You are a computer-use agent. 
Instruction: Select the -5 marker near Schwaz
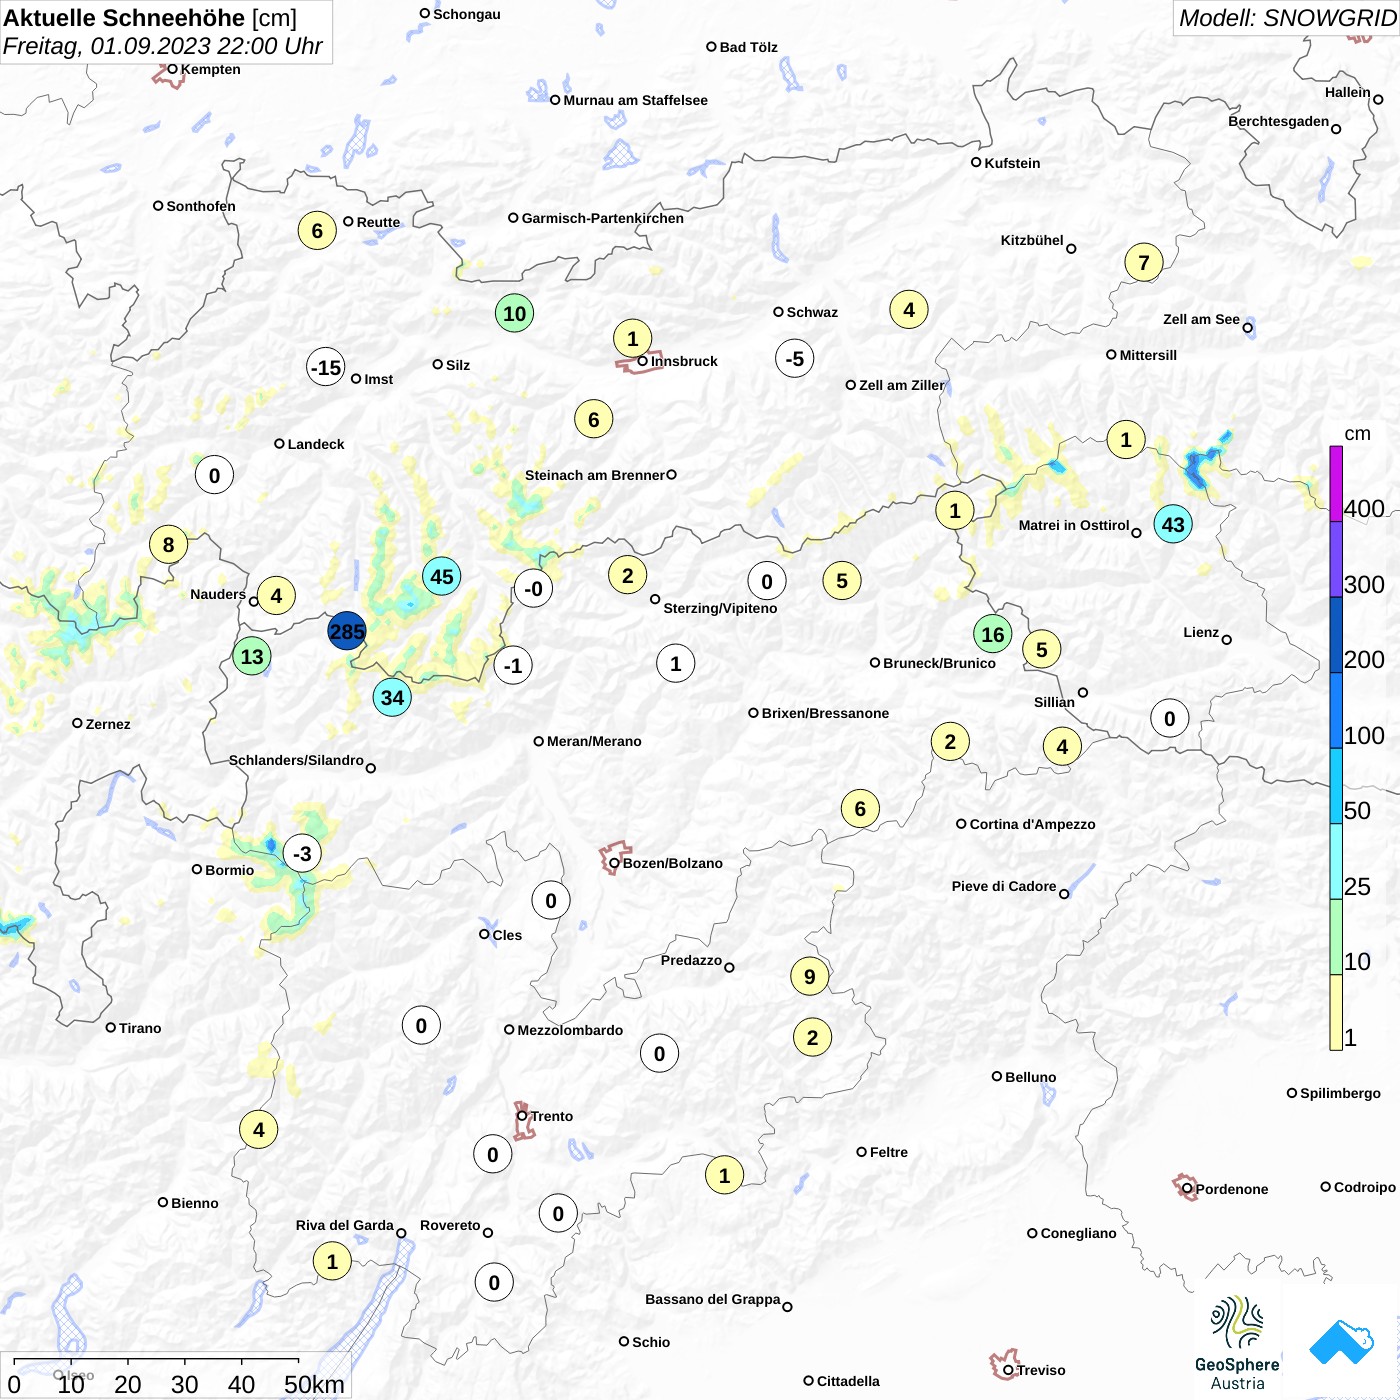(794, 358)
